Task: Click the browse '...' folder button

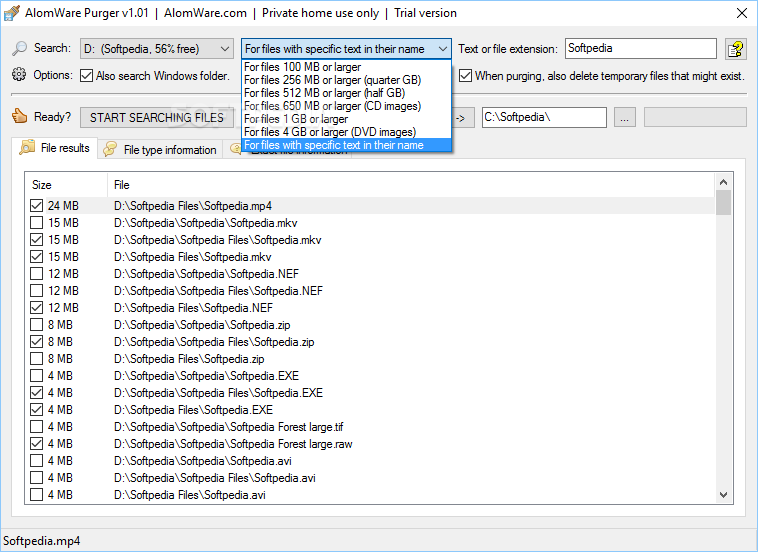Action: [625, 117]
